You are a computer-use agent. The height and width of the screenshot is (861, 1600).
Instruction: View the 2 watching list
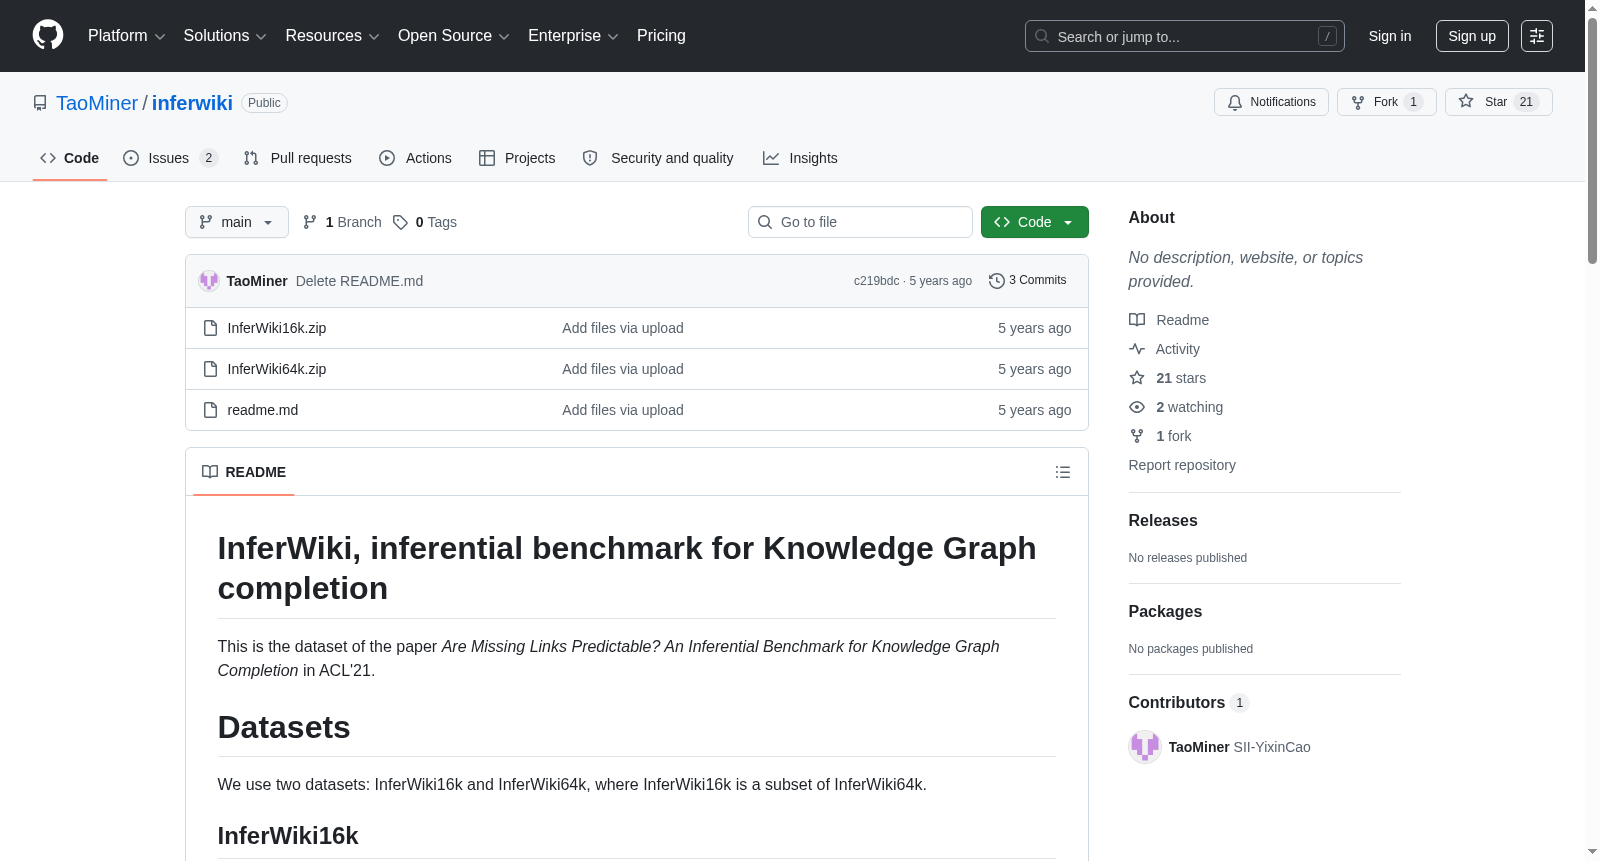point(1176,407)
